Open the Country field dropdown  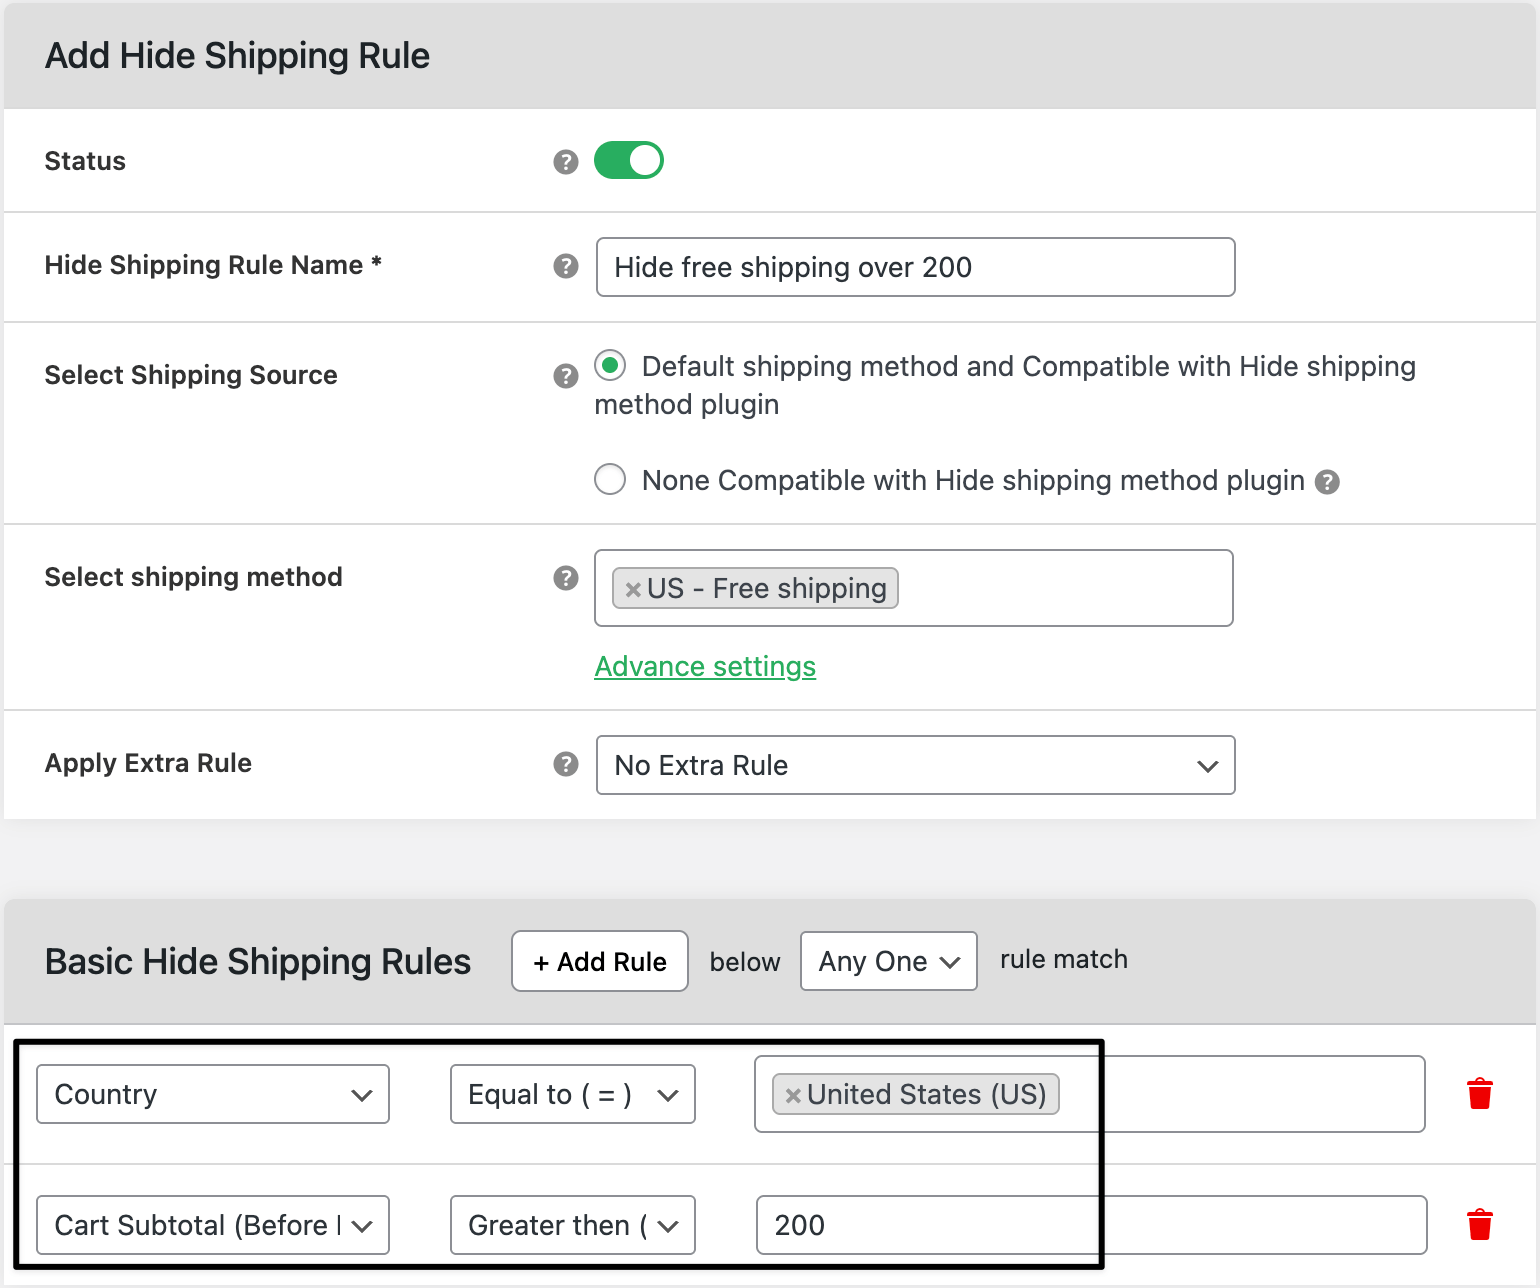point(212,1094)
